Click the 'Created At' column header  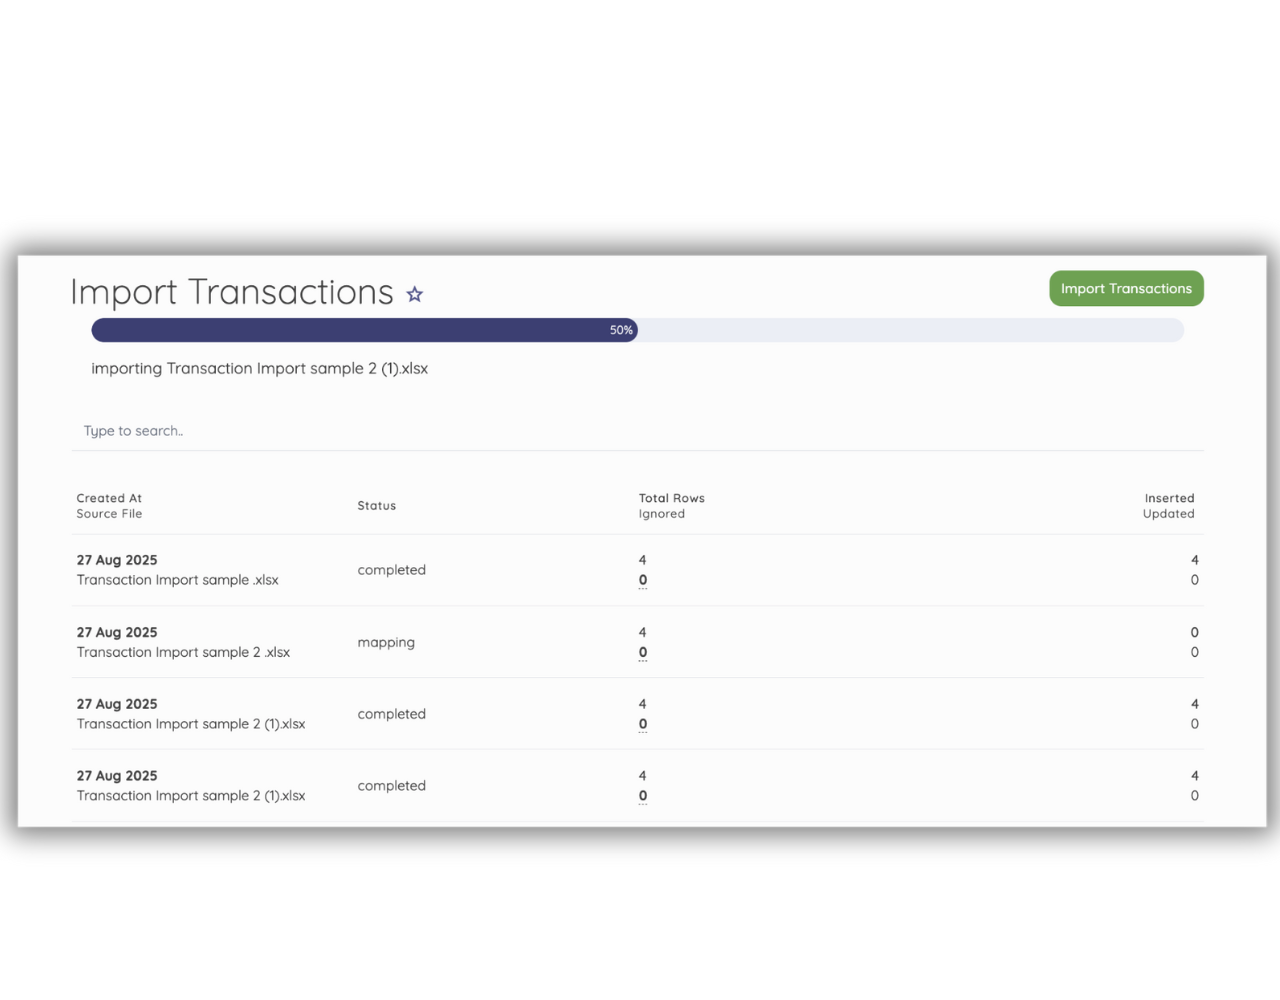[x=109, y=498]
